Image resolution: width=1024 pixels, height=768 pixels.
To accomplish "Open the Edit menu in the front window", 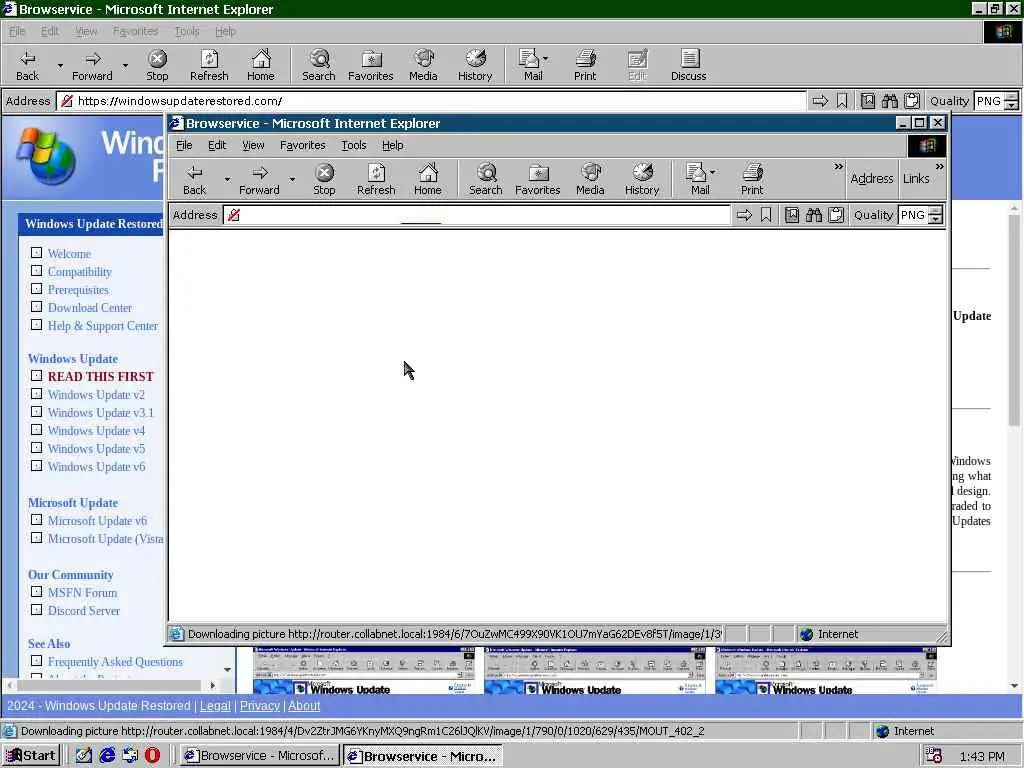I will point(217,145).
